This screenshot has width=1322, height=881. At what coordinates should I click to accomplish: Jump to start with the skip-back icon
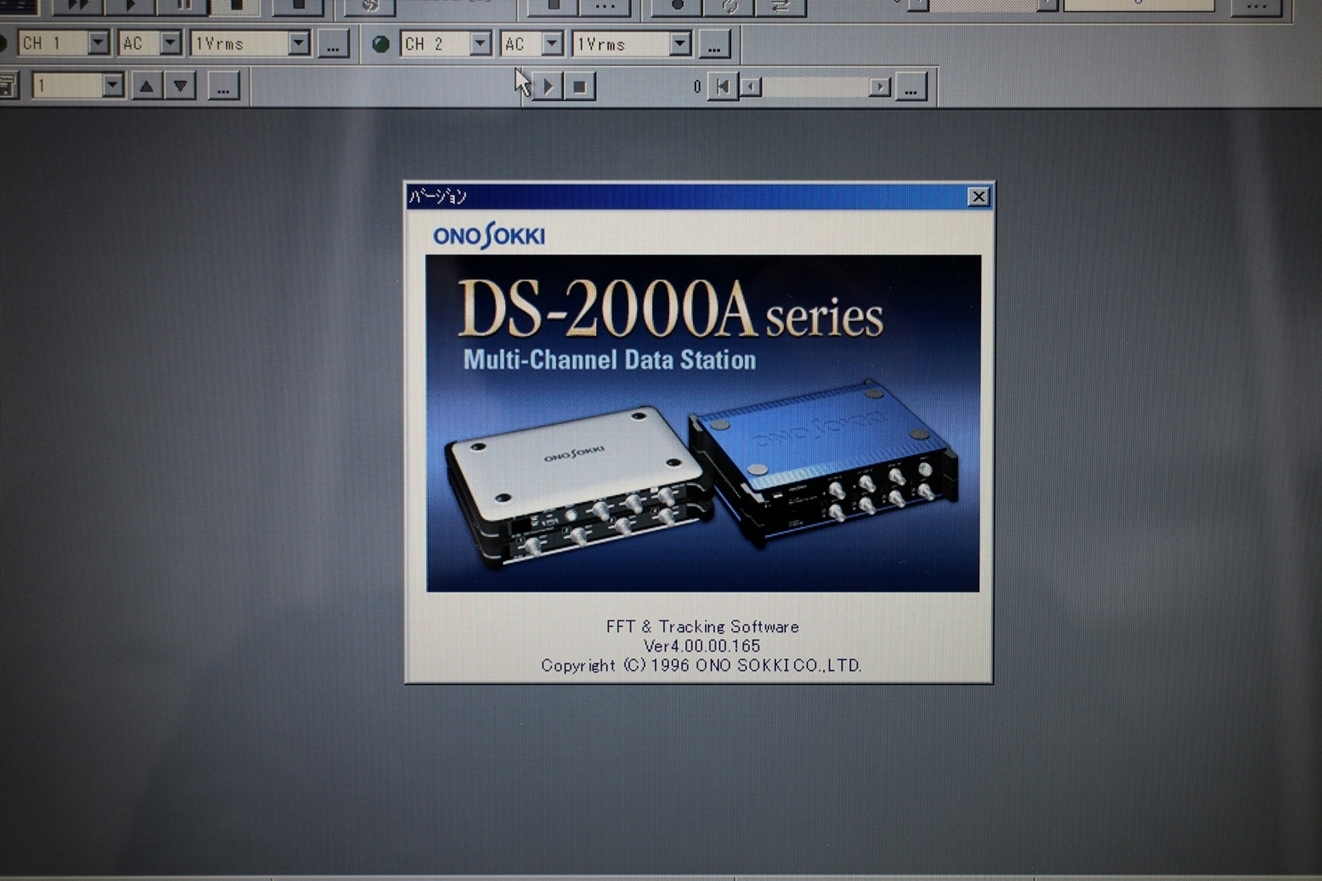(722, 87)
